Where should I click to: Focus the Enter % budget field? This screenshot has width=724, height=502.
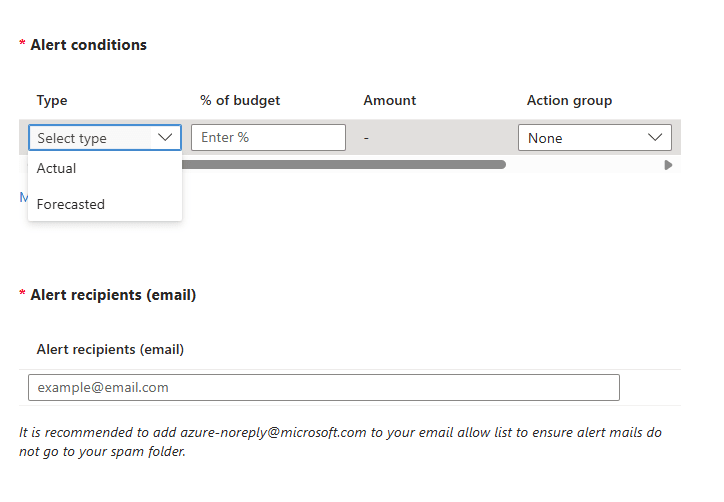click(268, 137)
